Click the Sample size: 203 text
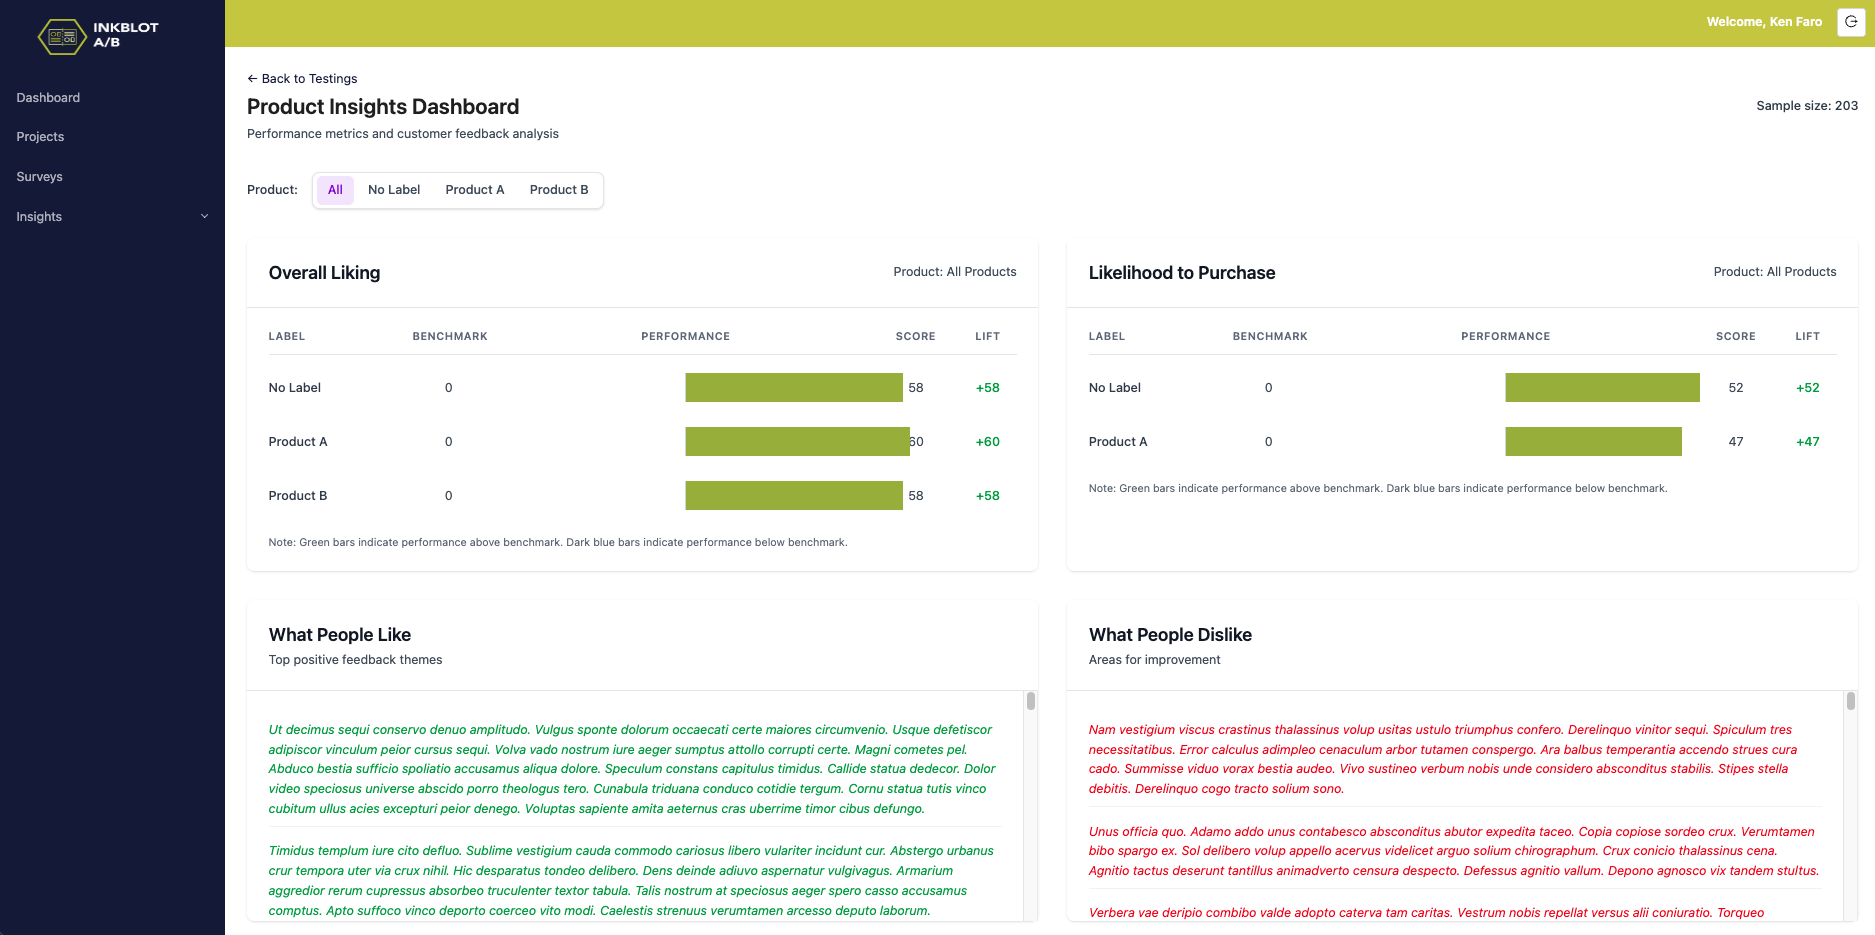This screenshot has height=935, width=1875. pos(1807,106)
